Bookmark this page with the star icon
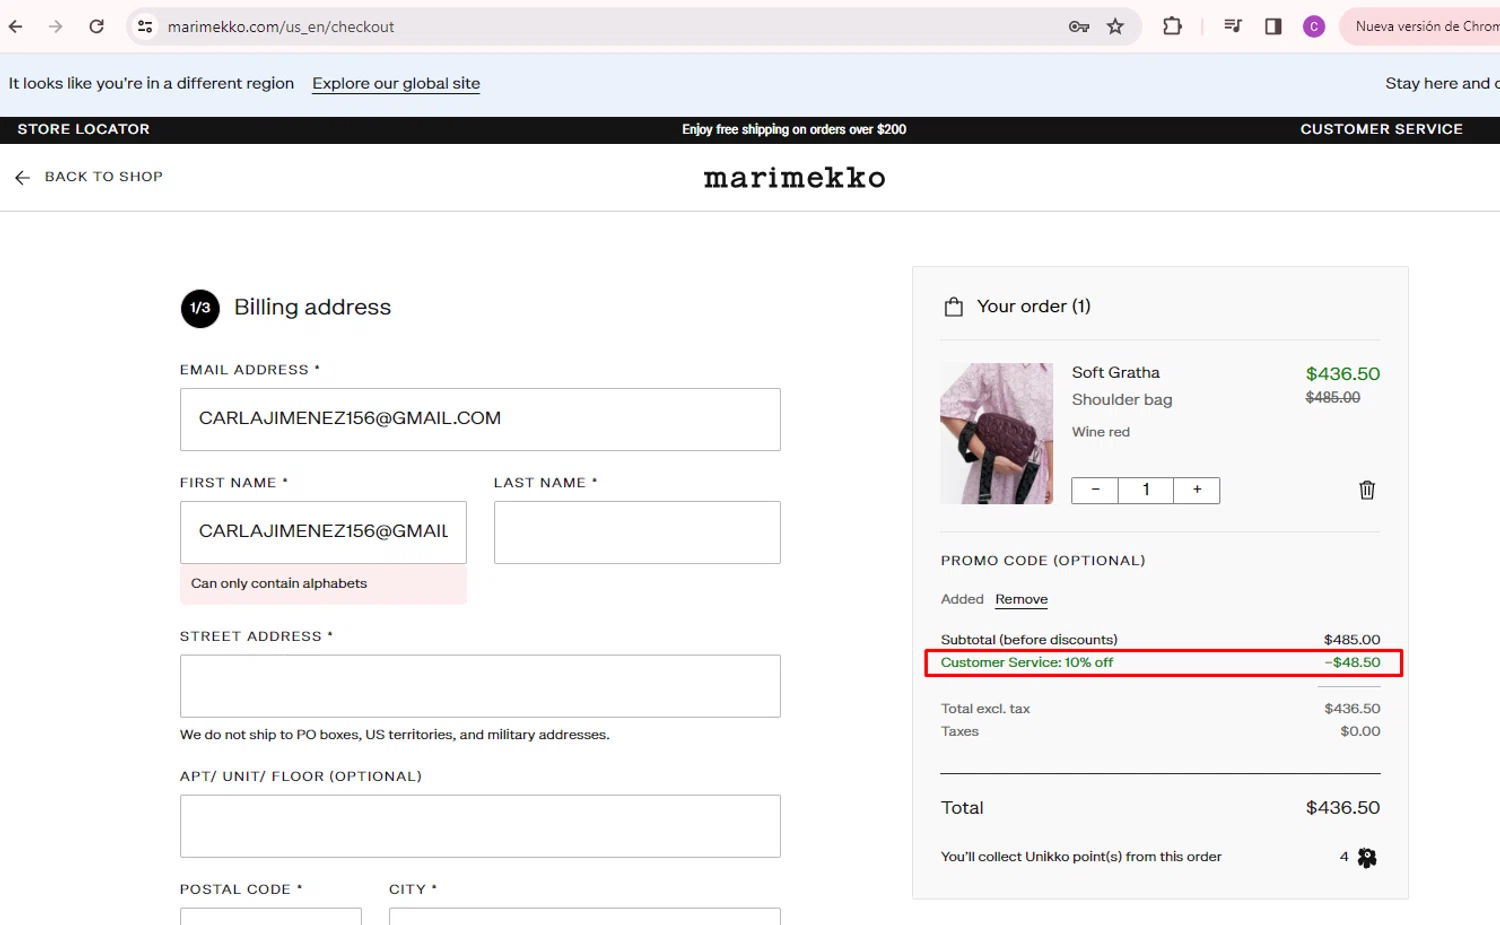 1115,27
